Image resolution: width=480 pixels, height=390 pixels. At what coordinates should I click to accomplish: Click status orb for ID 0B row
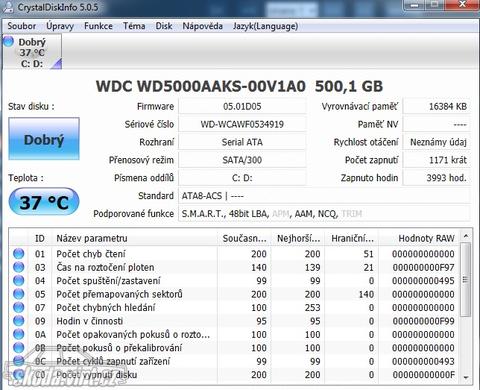(x=19, y=348)
